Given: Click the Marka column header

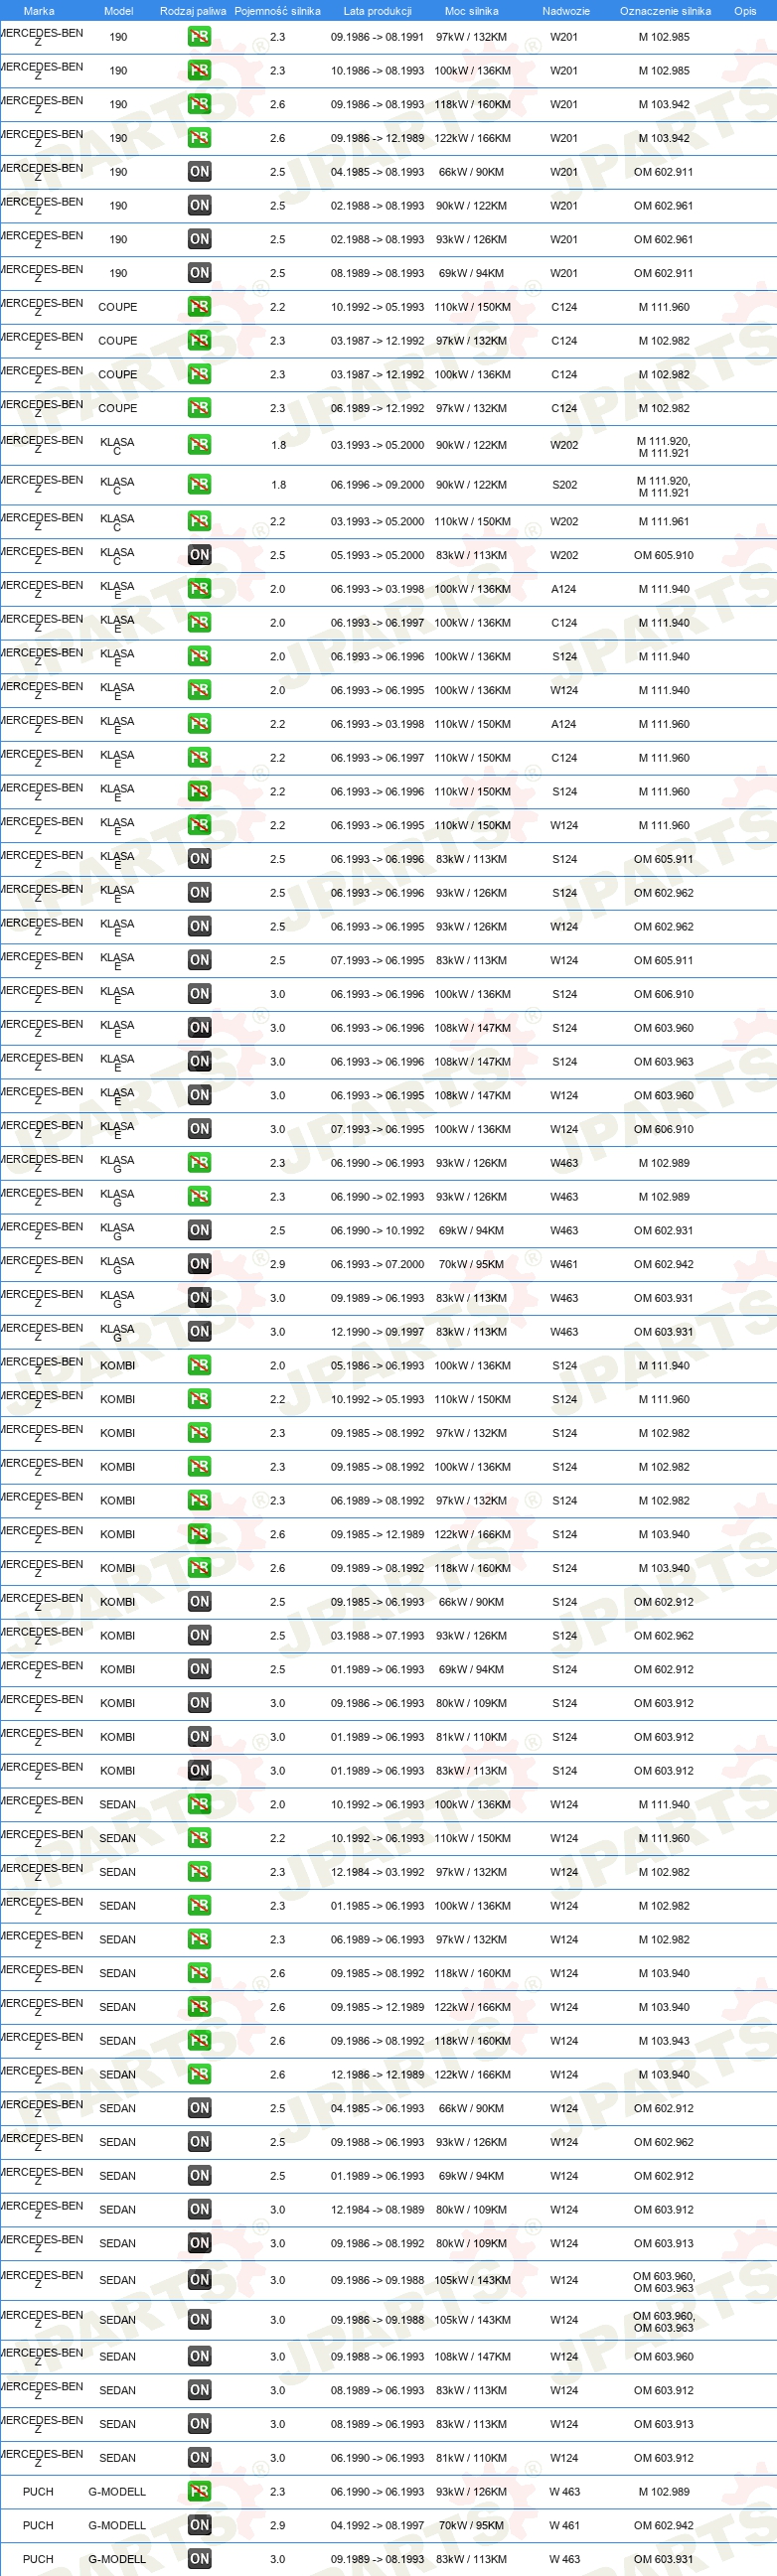Looking at the screenshot, I should (39, 11).
